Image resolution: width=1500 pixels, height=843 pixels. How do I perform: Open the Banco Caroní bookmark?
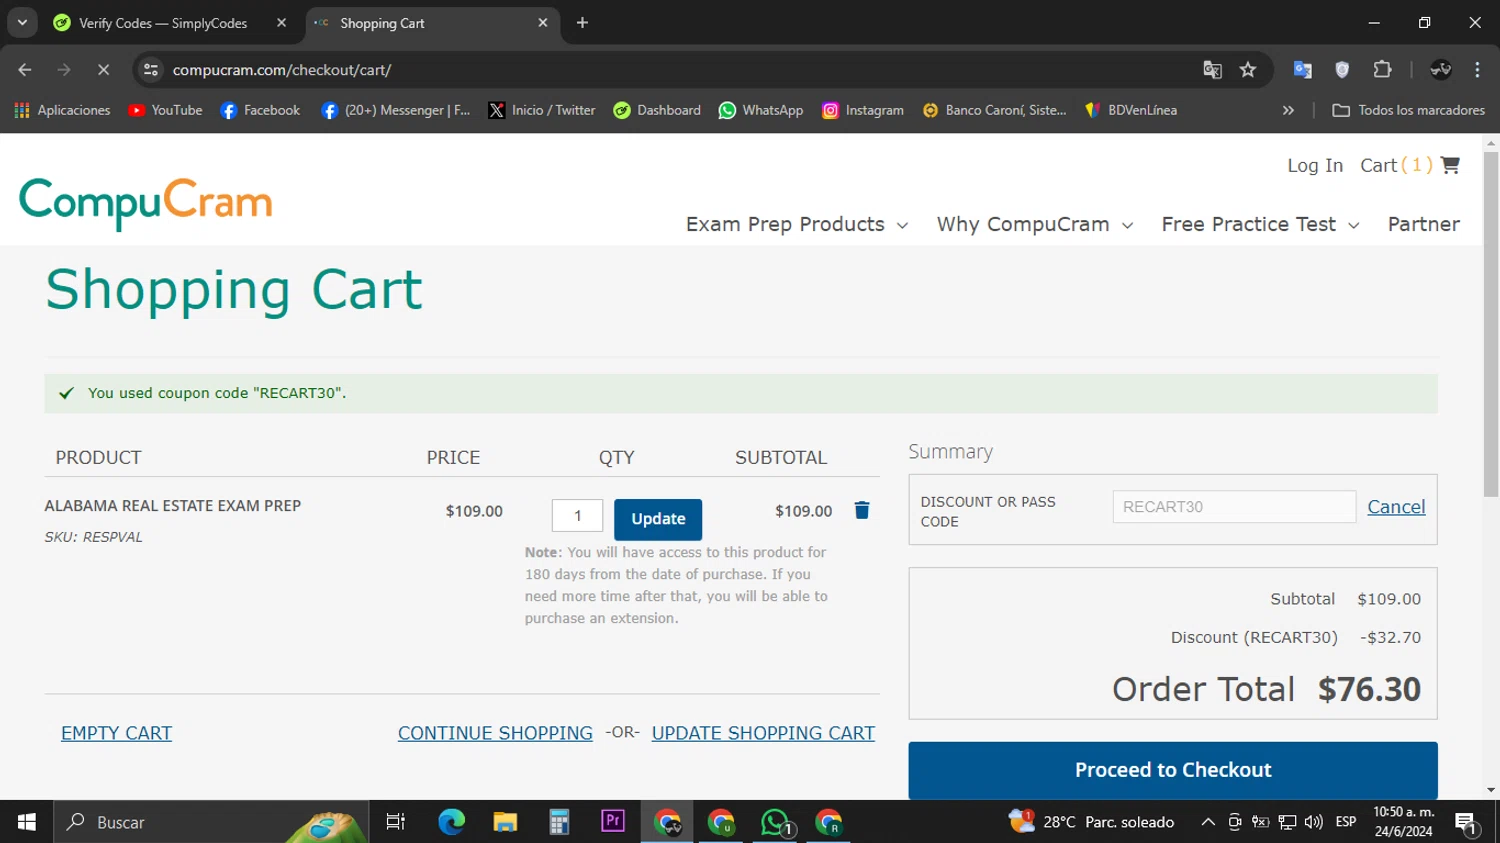tap(995, 110)
